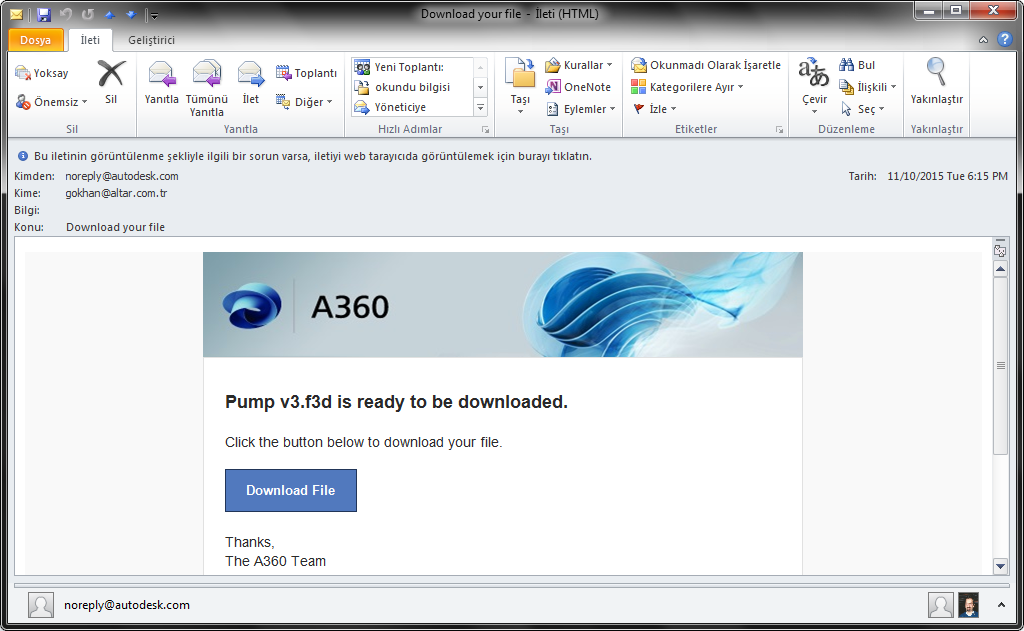
Task: Click the Download File button
Action: (x=291, y=491)
